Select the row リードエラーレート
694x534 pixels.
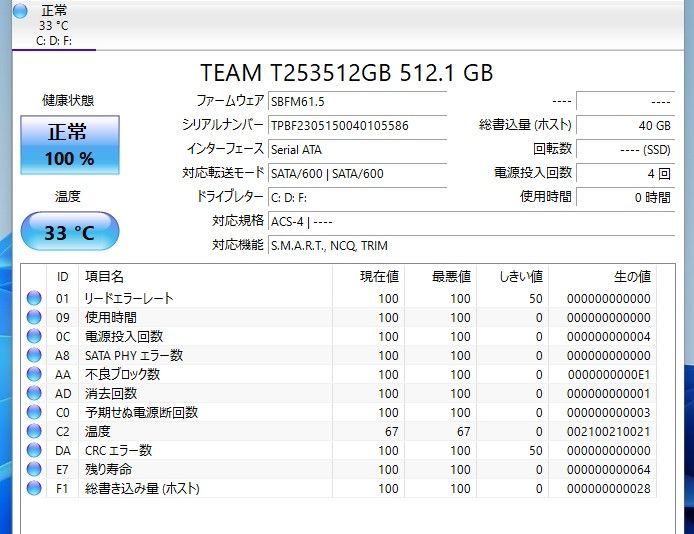[339, 298]
